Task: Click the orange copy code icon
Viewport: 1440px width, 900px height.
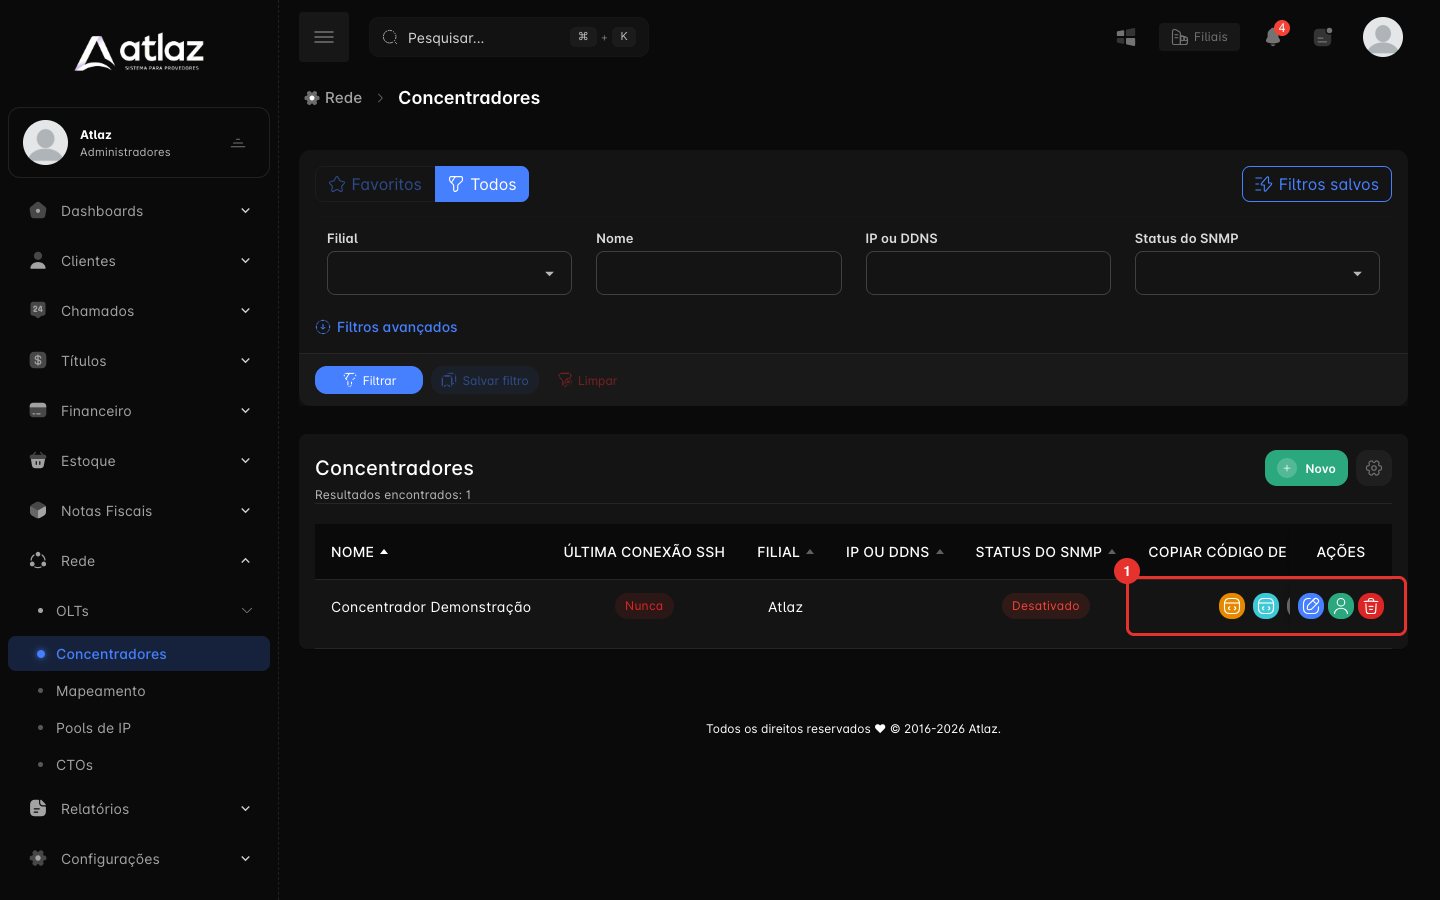Action: pos(1232,606)
